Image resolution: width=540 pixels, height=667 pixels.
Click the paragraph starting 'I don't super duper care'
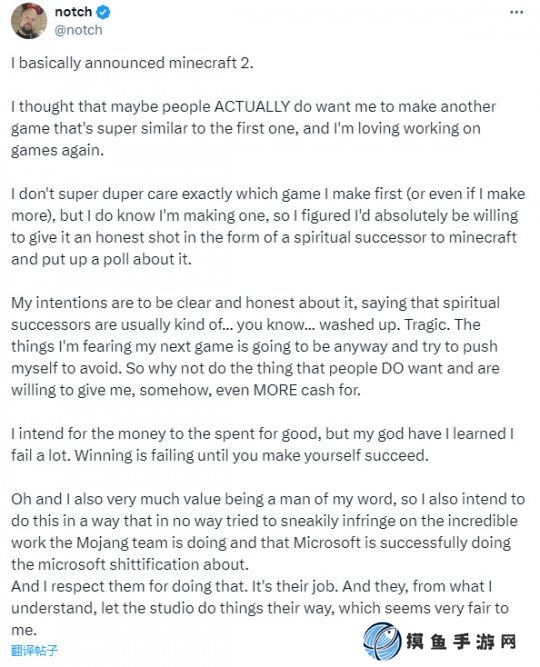click(268, 226)
